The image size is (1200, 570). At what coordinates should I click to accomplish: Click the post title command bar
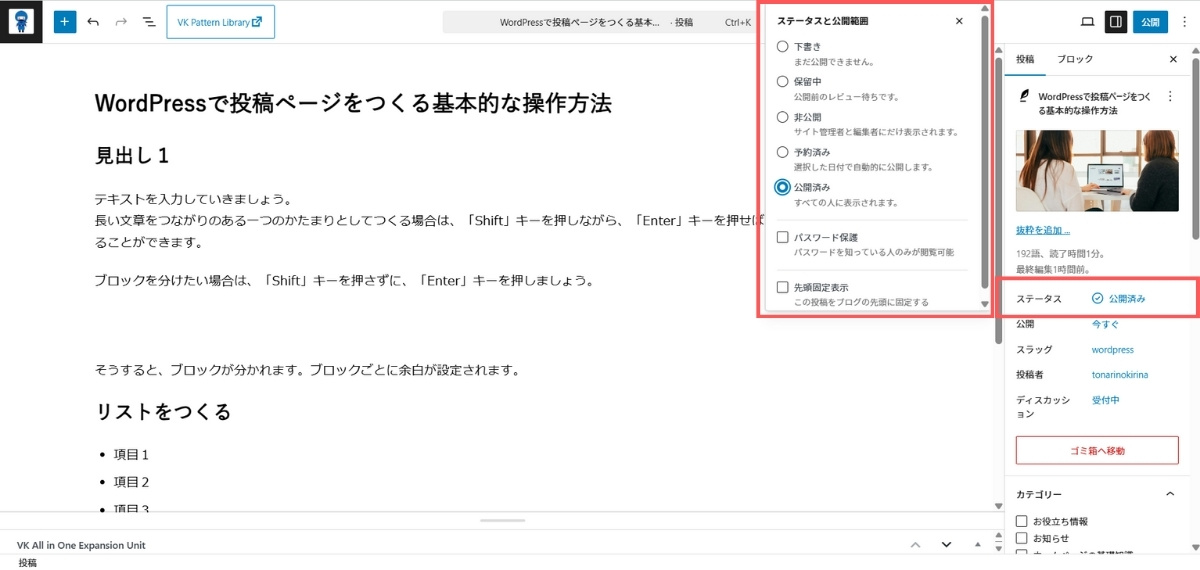point(600,22)
